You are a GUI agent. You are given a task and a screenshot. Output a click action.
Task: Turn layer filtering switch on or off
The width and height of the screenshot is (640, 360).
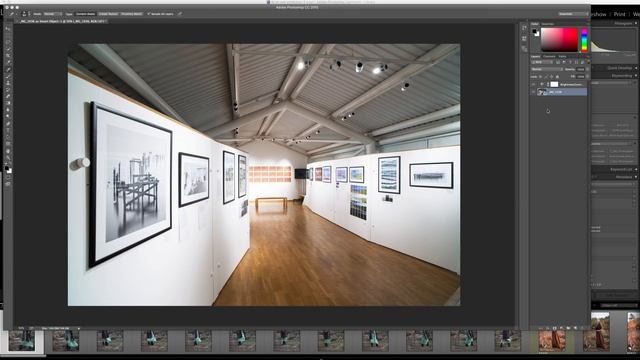coord(589,62)
